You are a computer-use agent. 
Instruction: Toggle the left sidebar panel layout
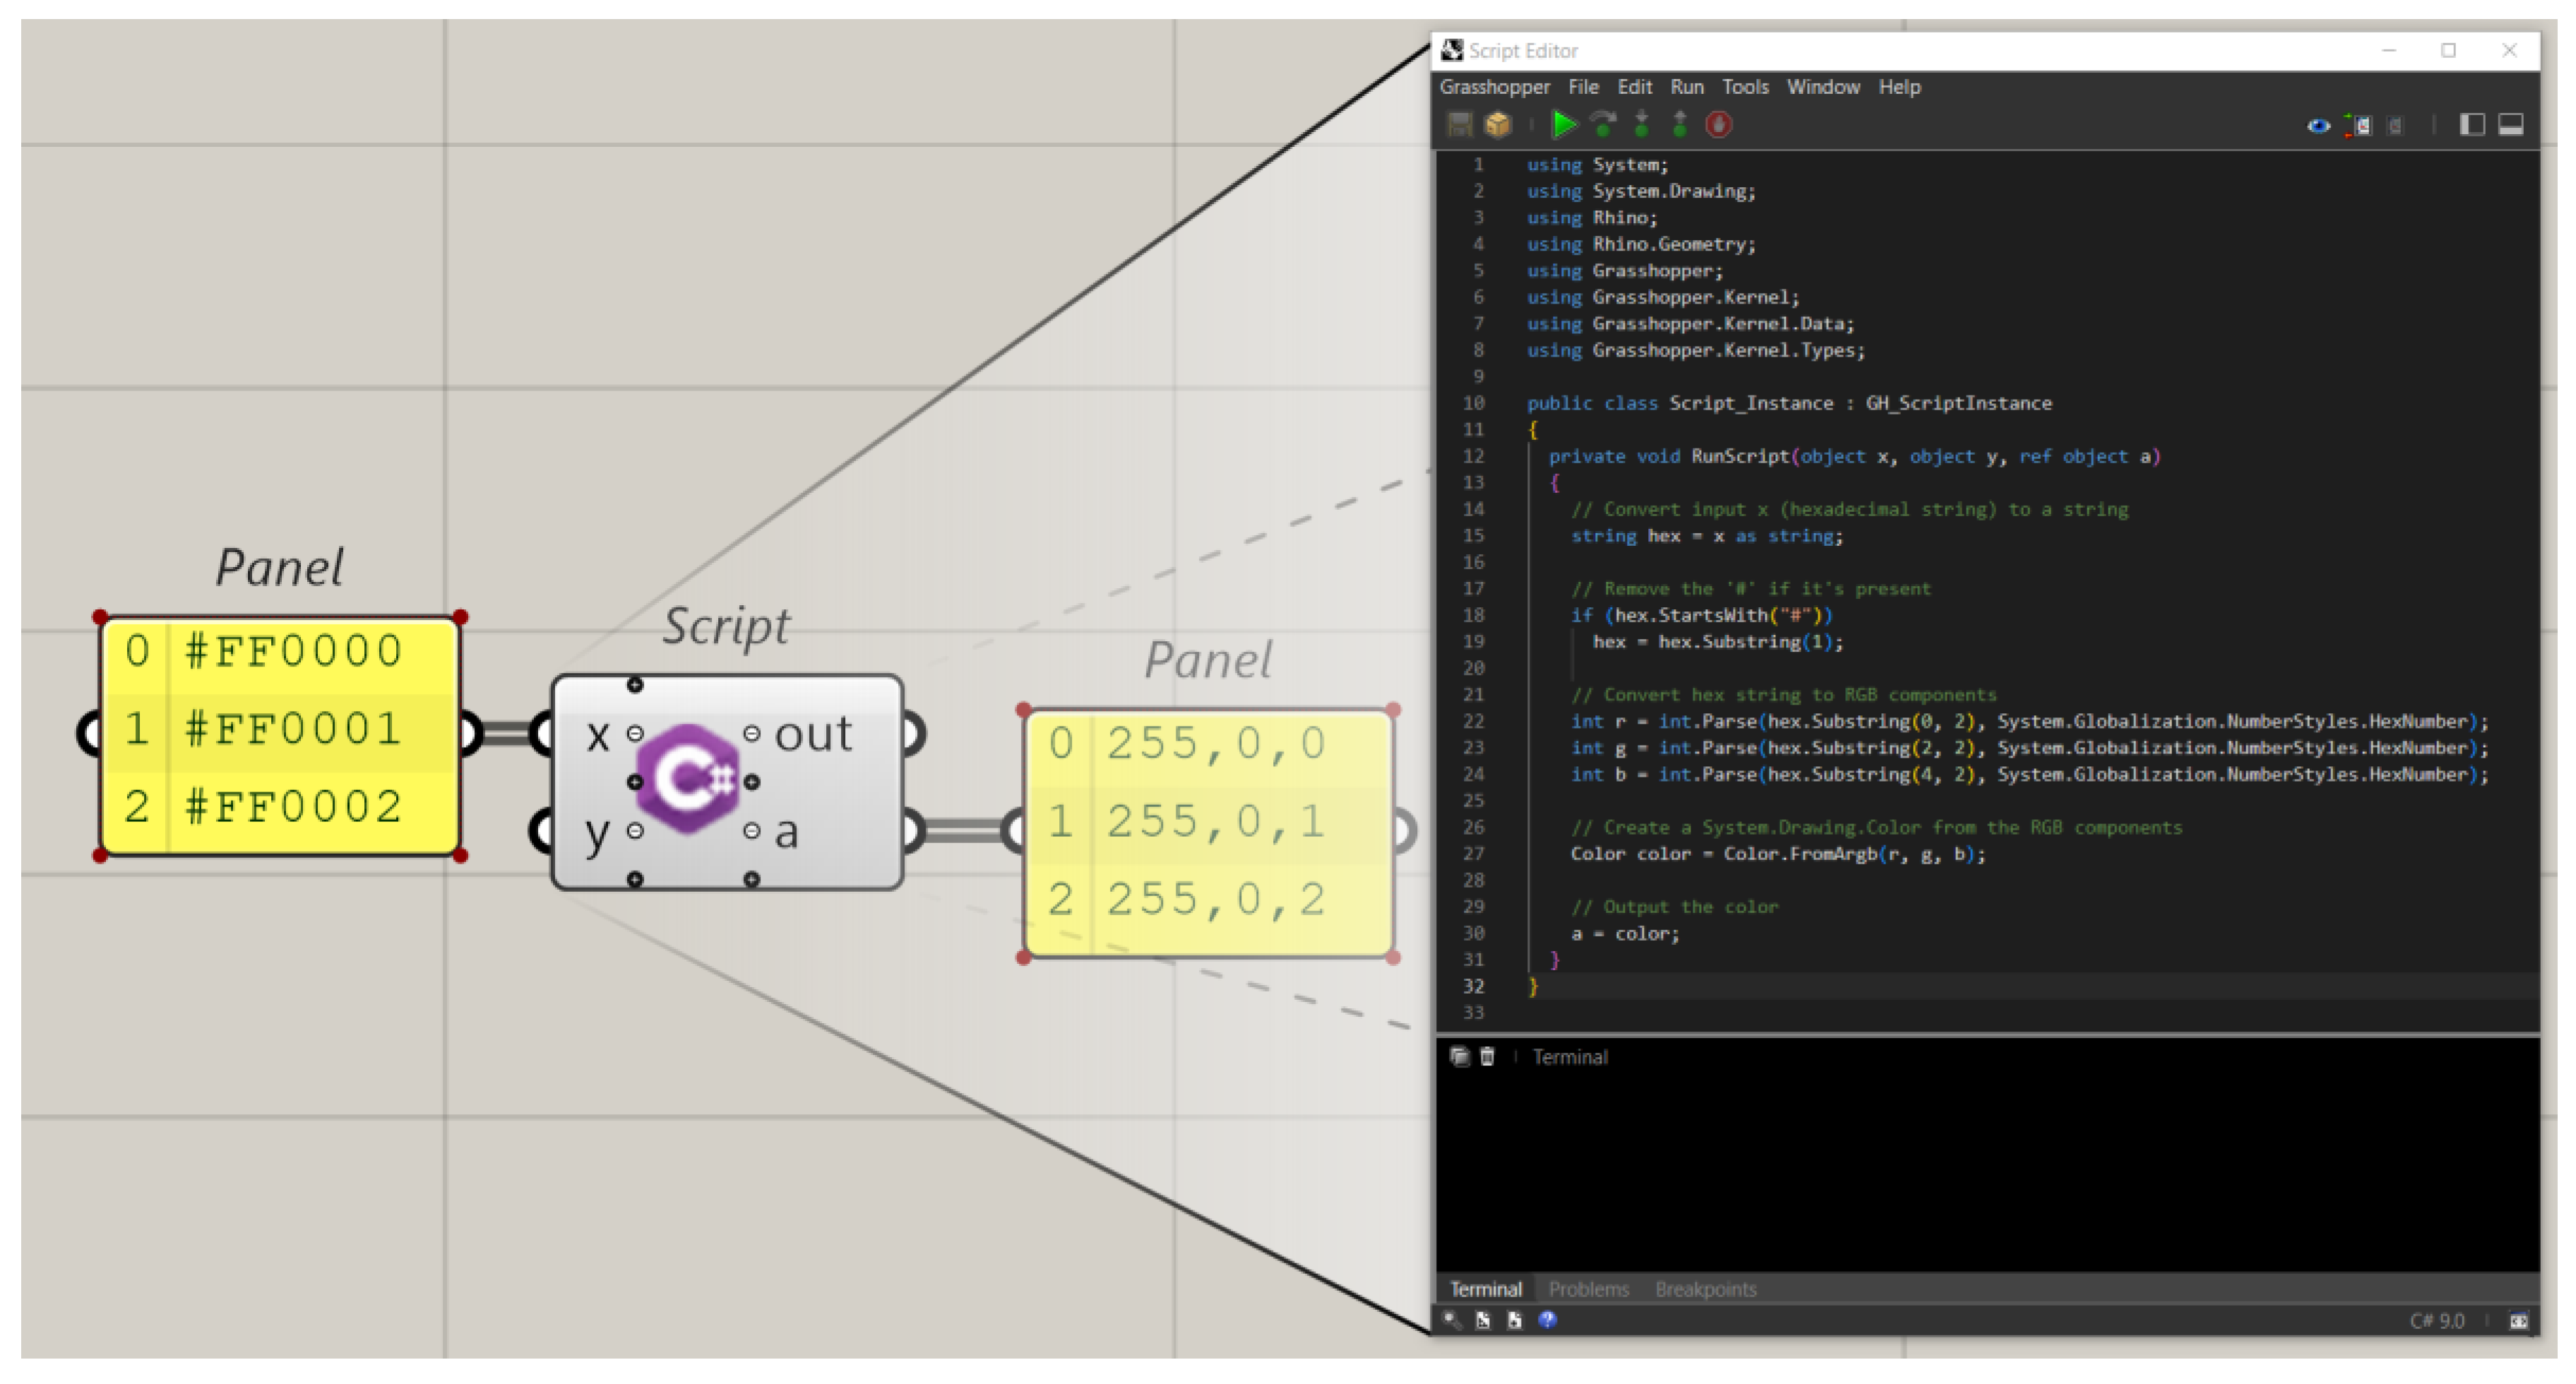pos(2472,125)
